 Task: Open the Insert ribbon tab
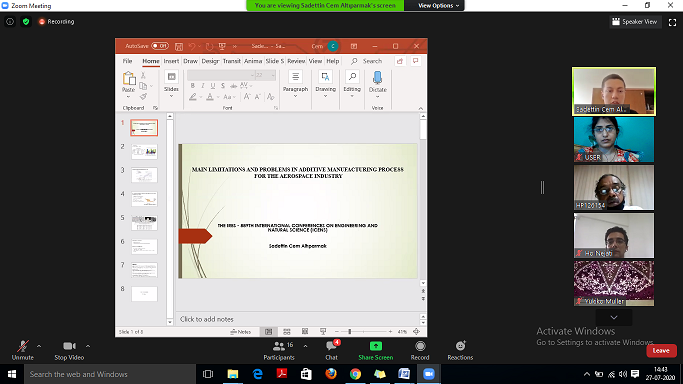tap(171, 61)
